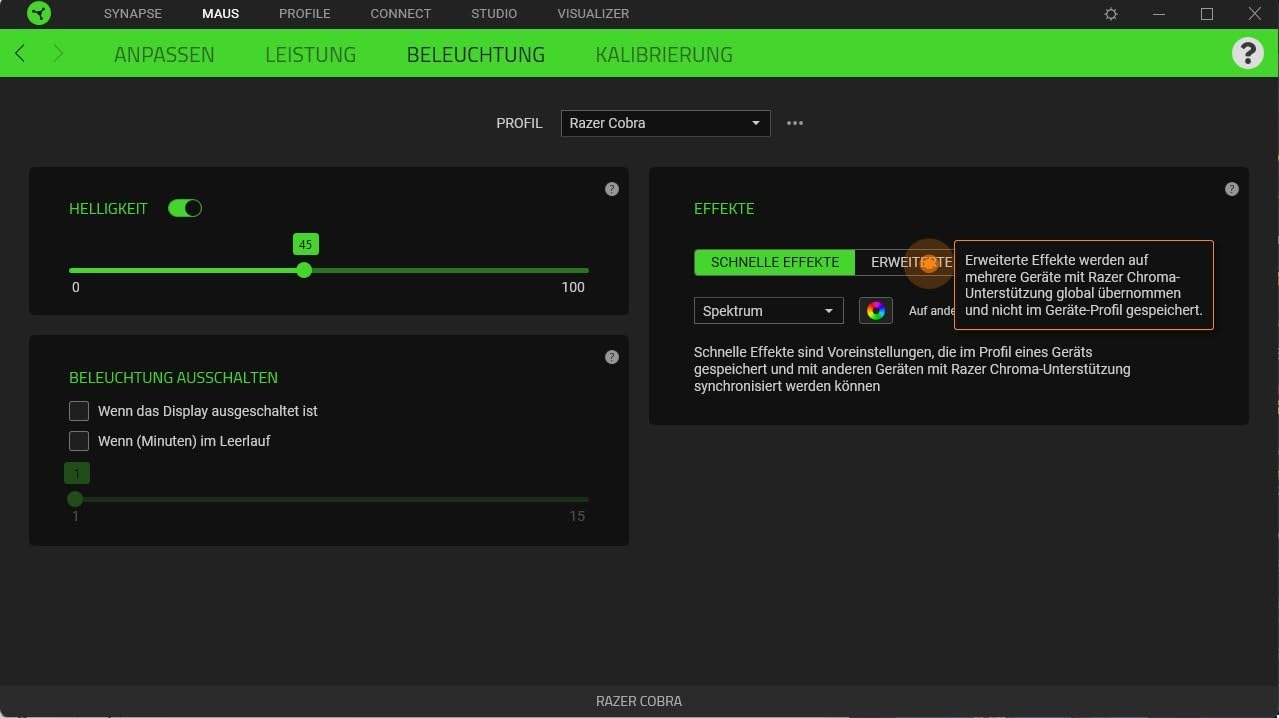Open the Studio tab
Image resolution: width=1279 pixels, height=718 pixels.
[494, 14]
